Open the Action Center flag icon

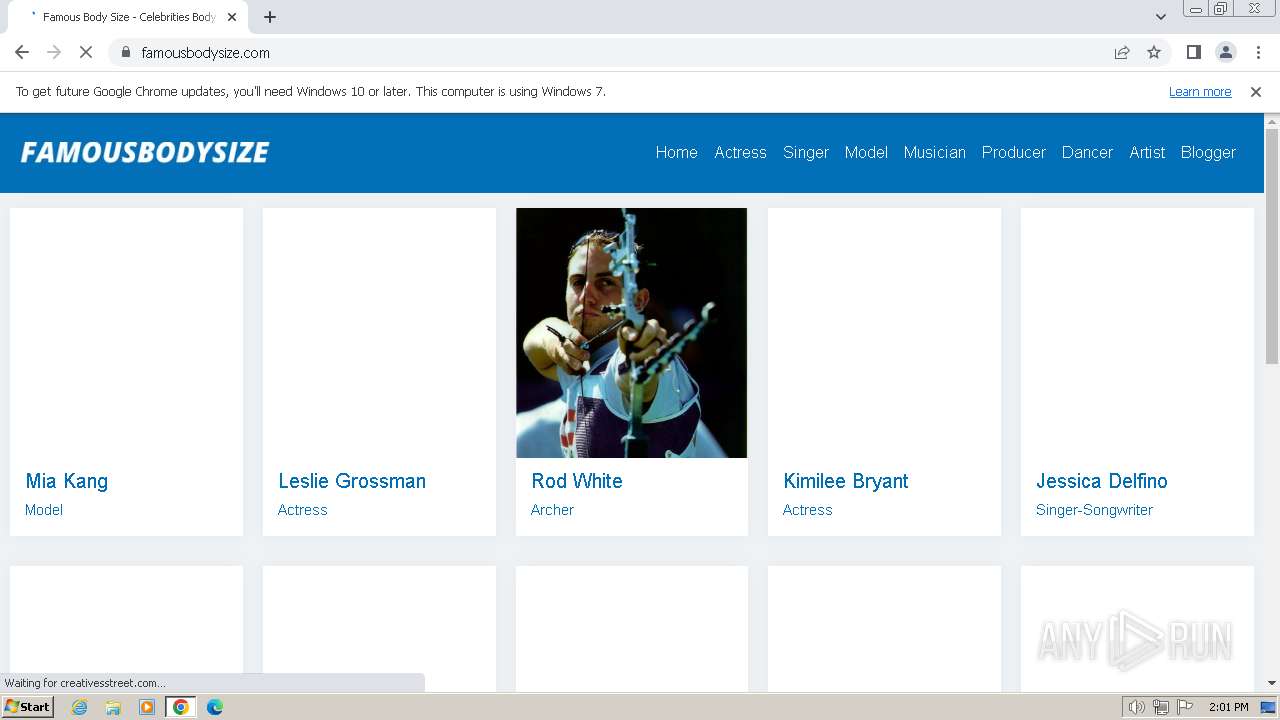click(1185, 707)
